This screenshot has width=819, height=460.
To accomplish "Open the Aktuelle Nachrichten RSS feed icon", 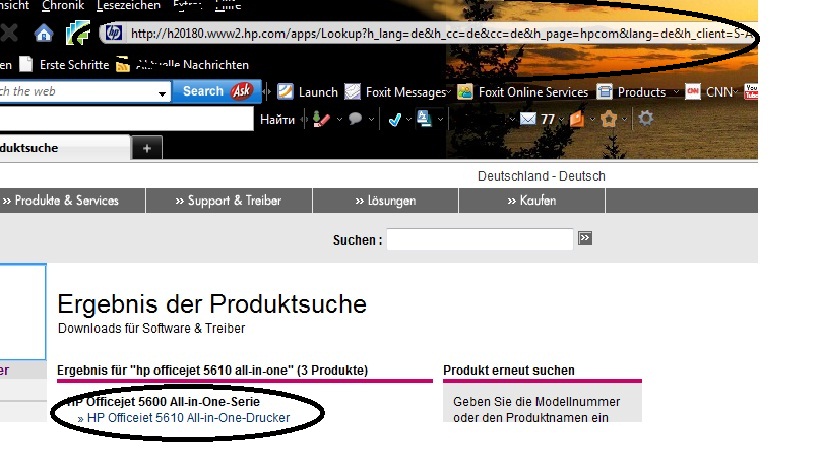I will pyautogui.click(x=123, y=64).
